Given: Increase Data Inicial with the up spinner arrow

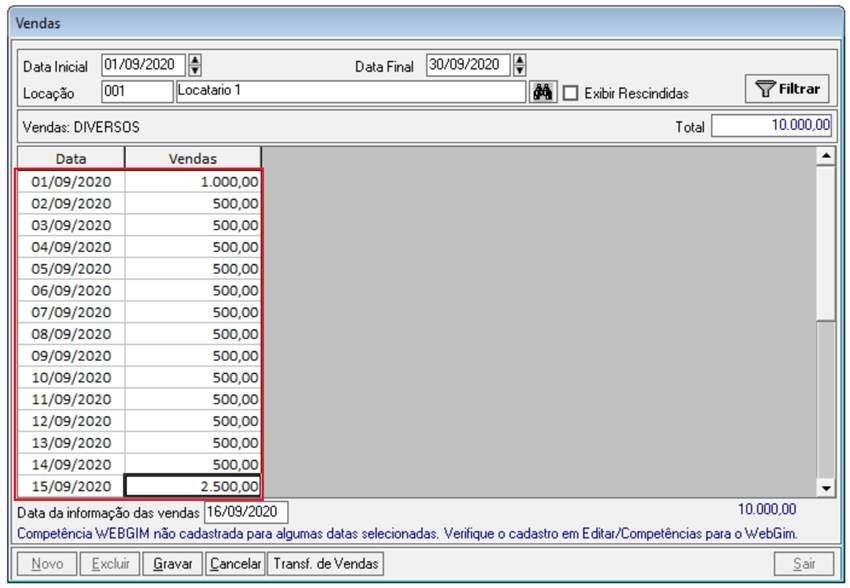Looking at the screenshot, I should [195, 60].
